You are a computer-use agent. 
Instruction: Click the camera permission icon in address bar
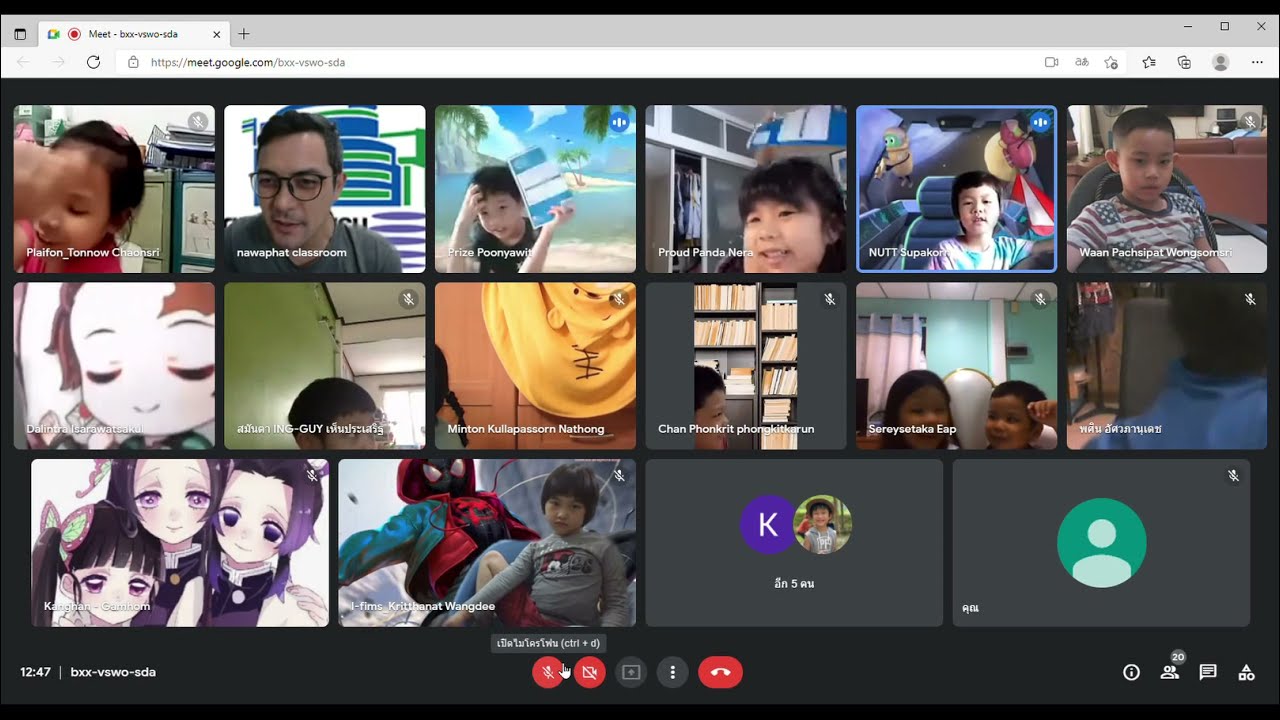1051,62
